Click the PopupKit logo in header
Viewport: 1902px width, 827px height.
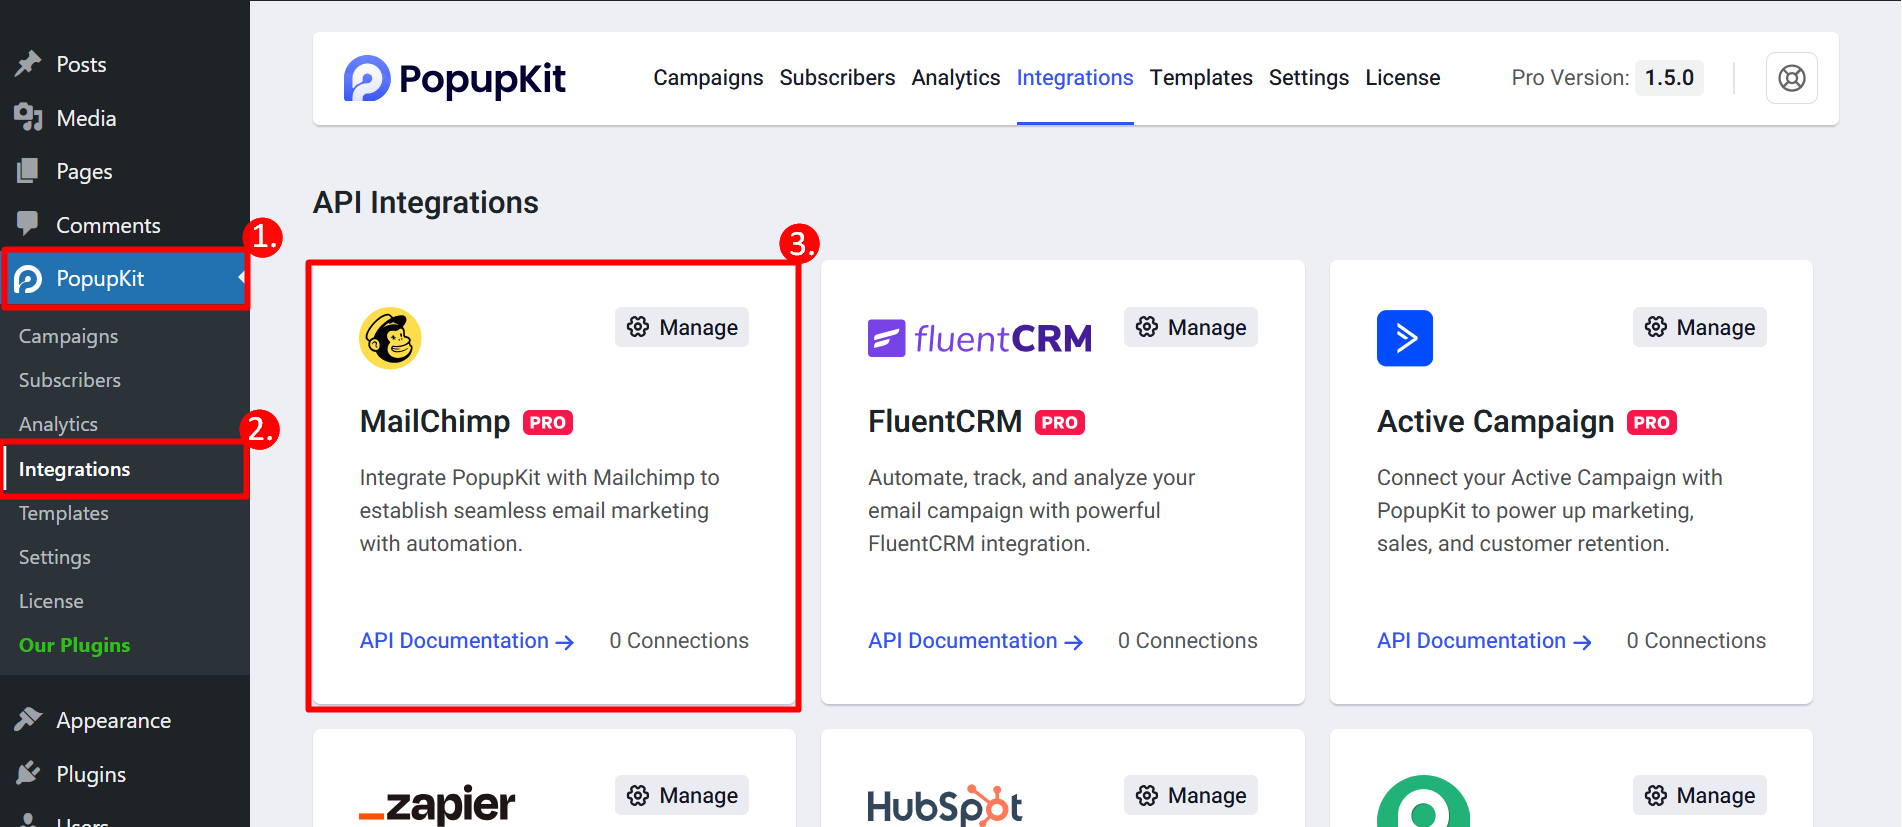pos(455,78)
